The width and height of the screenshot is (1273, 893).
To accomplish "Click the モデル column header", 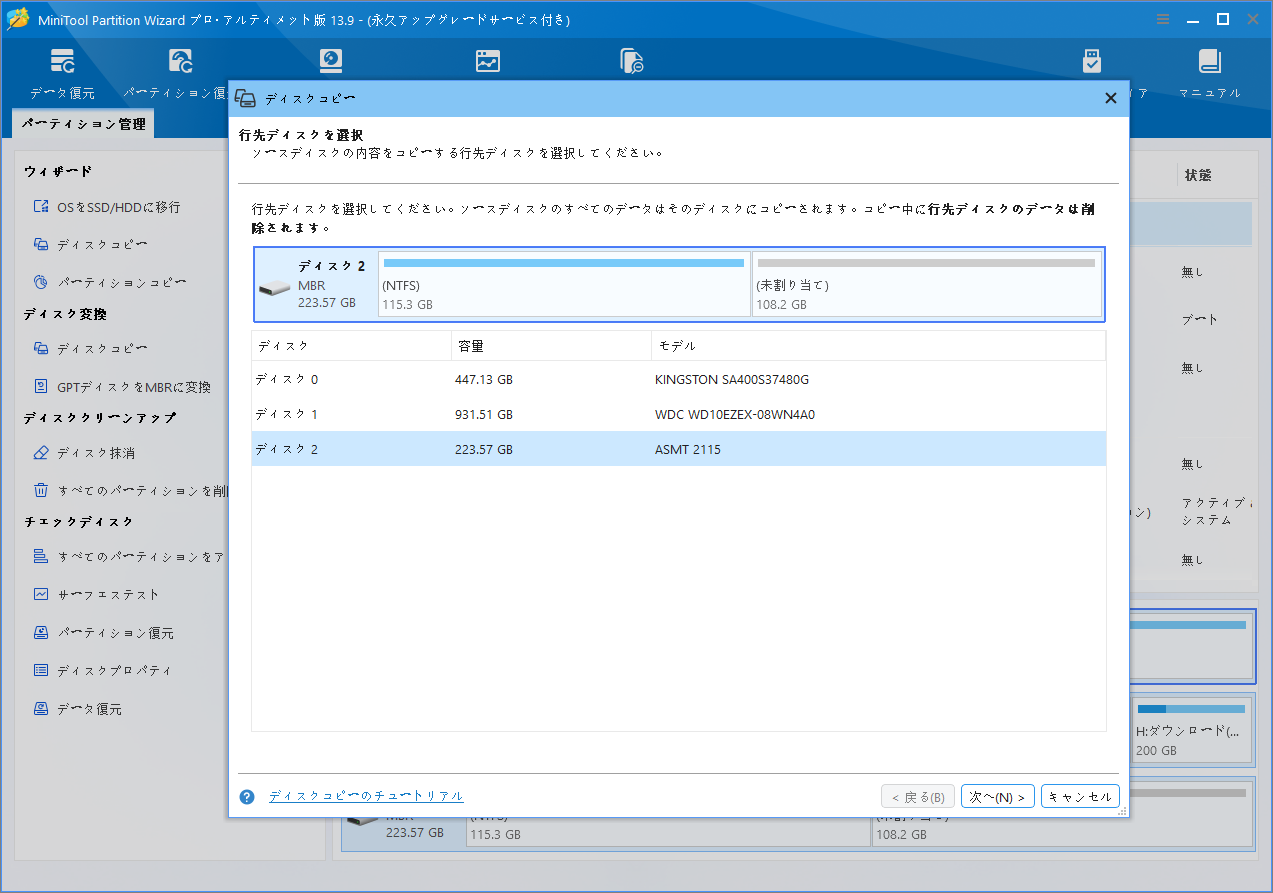I will click(878, 346).
